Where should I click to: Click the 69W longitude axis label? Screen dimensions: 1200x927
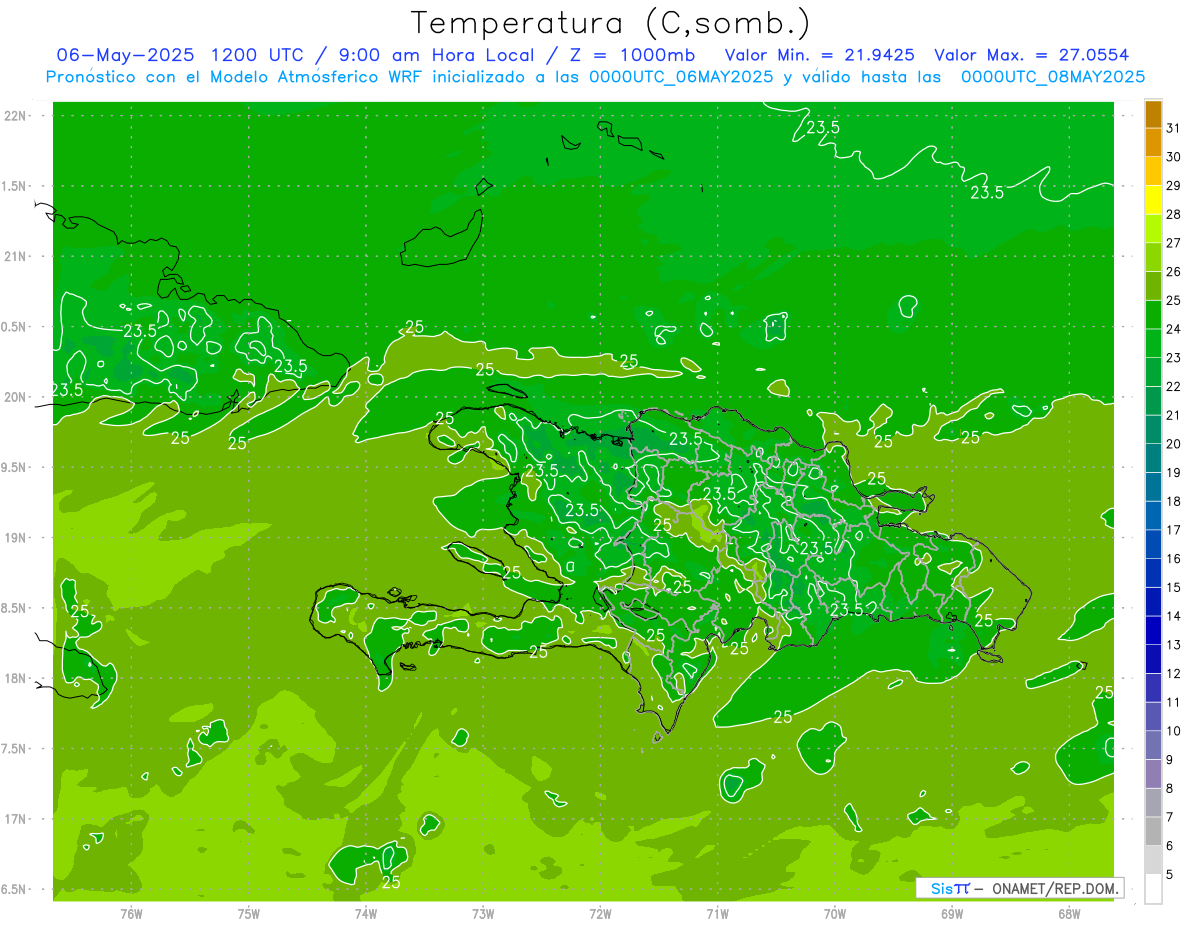click(x=951, y=913)
